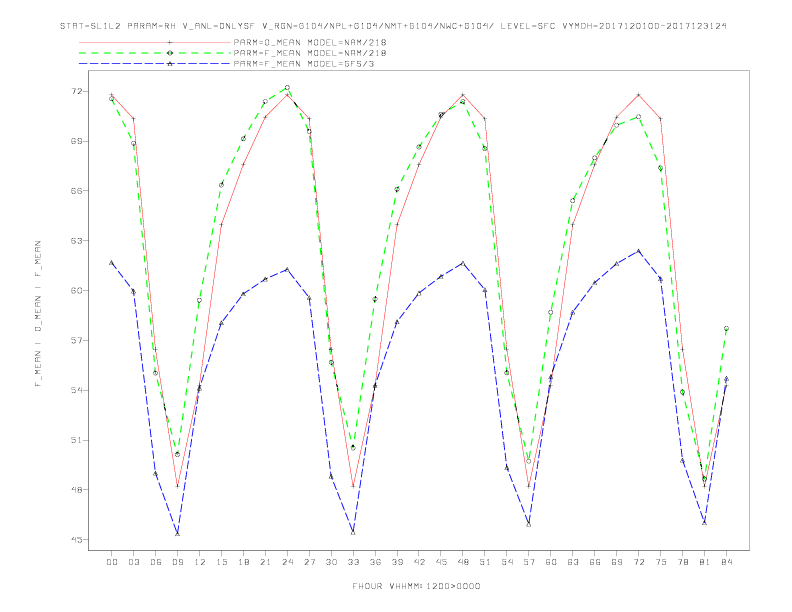Click x-axis forecast hour label 60
Image resolution: width=792 pixels, height=612 pixels.
tap(551, 562)
